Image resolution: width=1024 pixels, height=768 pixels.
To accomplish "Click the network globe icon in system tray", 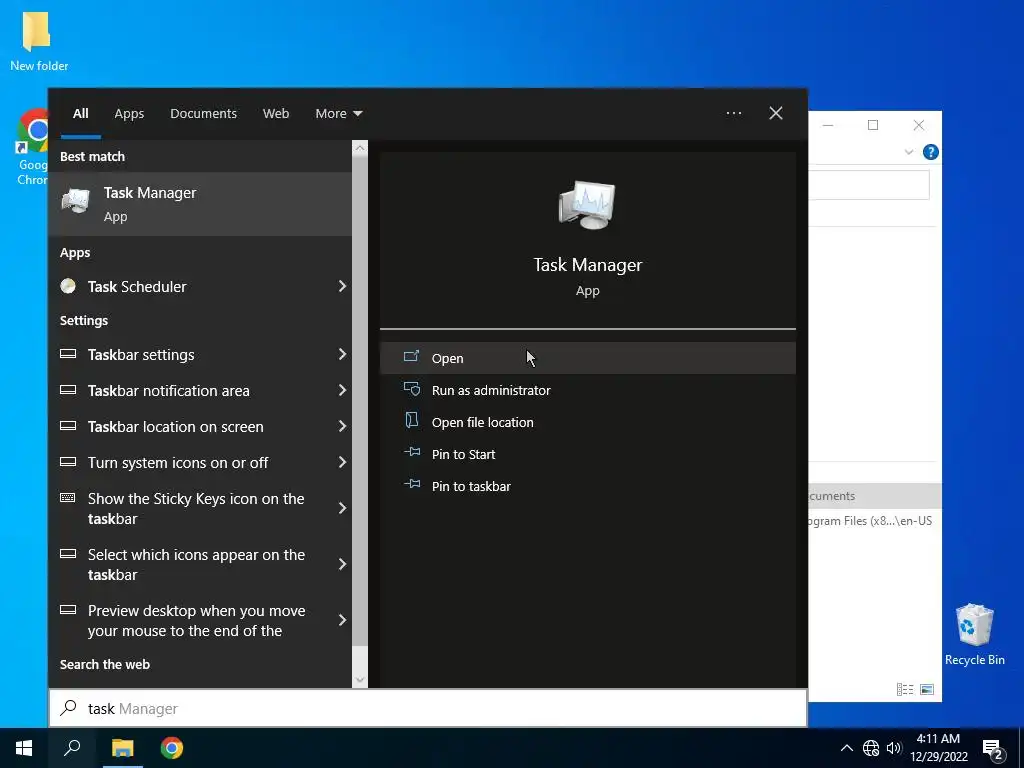I will pyautogui.click(x=871, y=748).
